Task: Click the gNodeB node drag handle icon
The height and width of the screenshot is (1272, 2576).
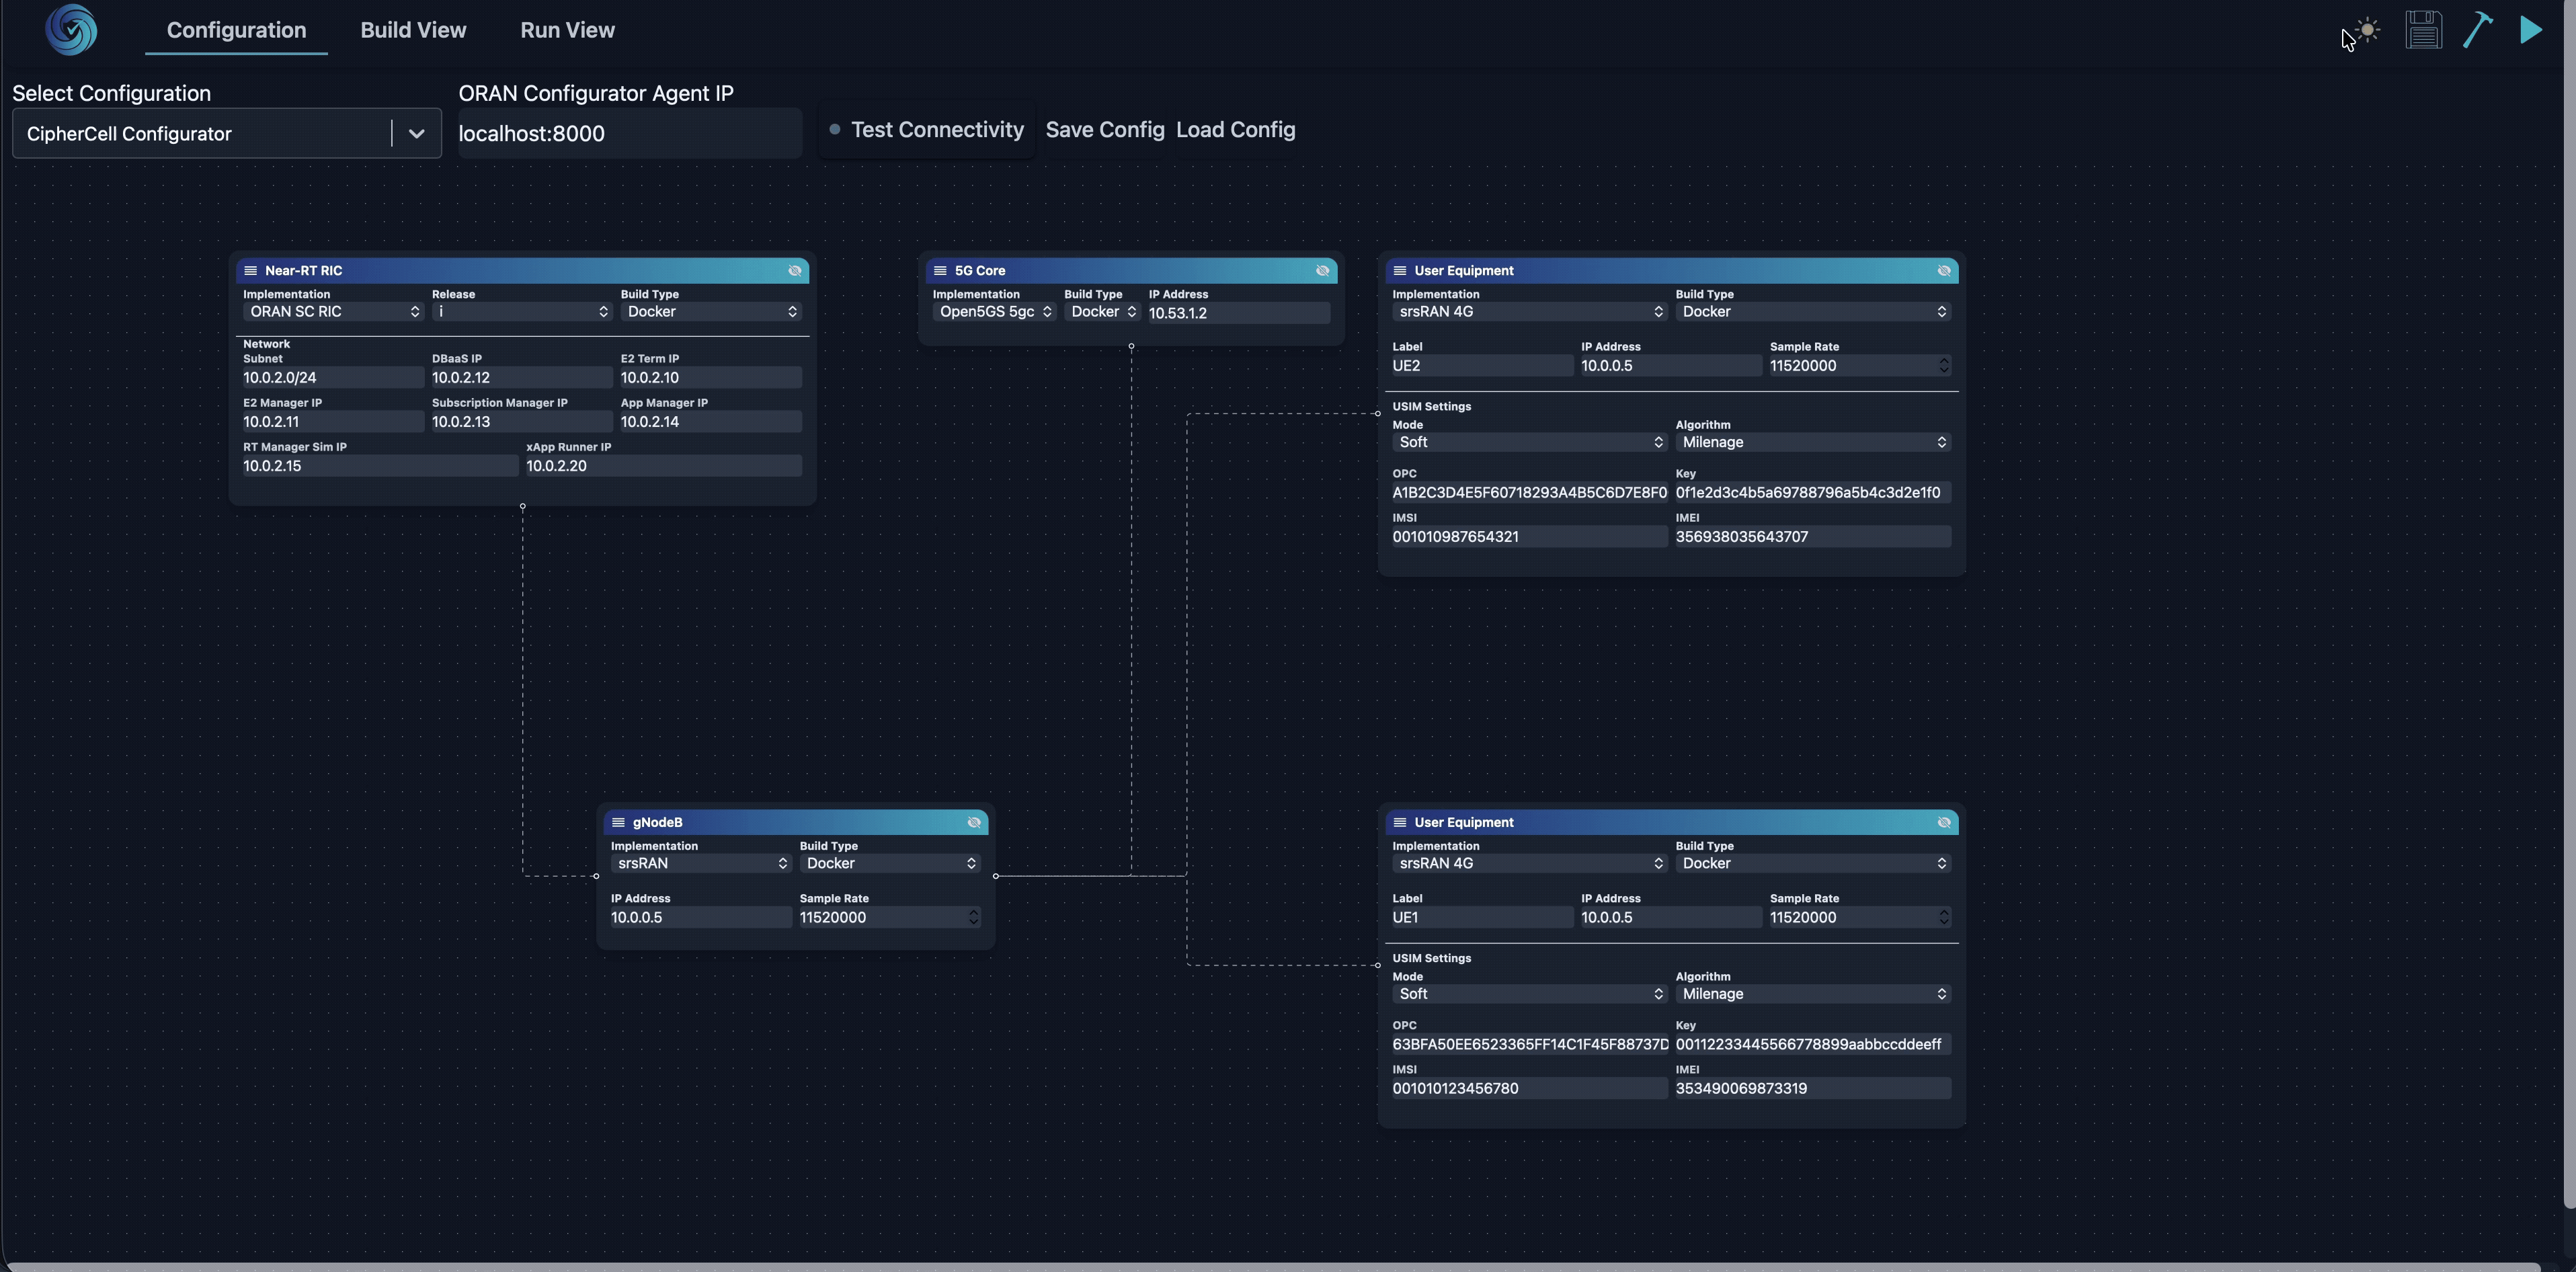Action: pyautogui.click(x=618, y=823)
